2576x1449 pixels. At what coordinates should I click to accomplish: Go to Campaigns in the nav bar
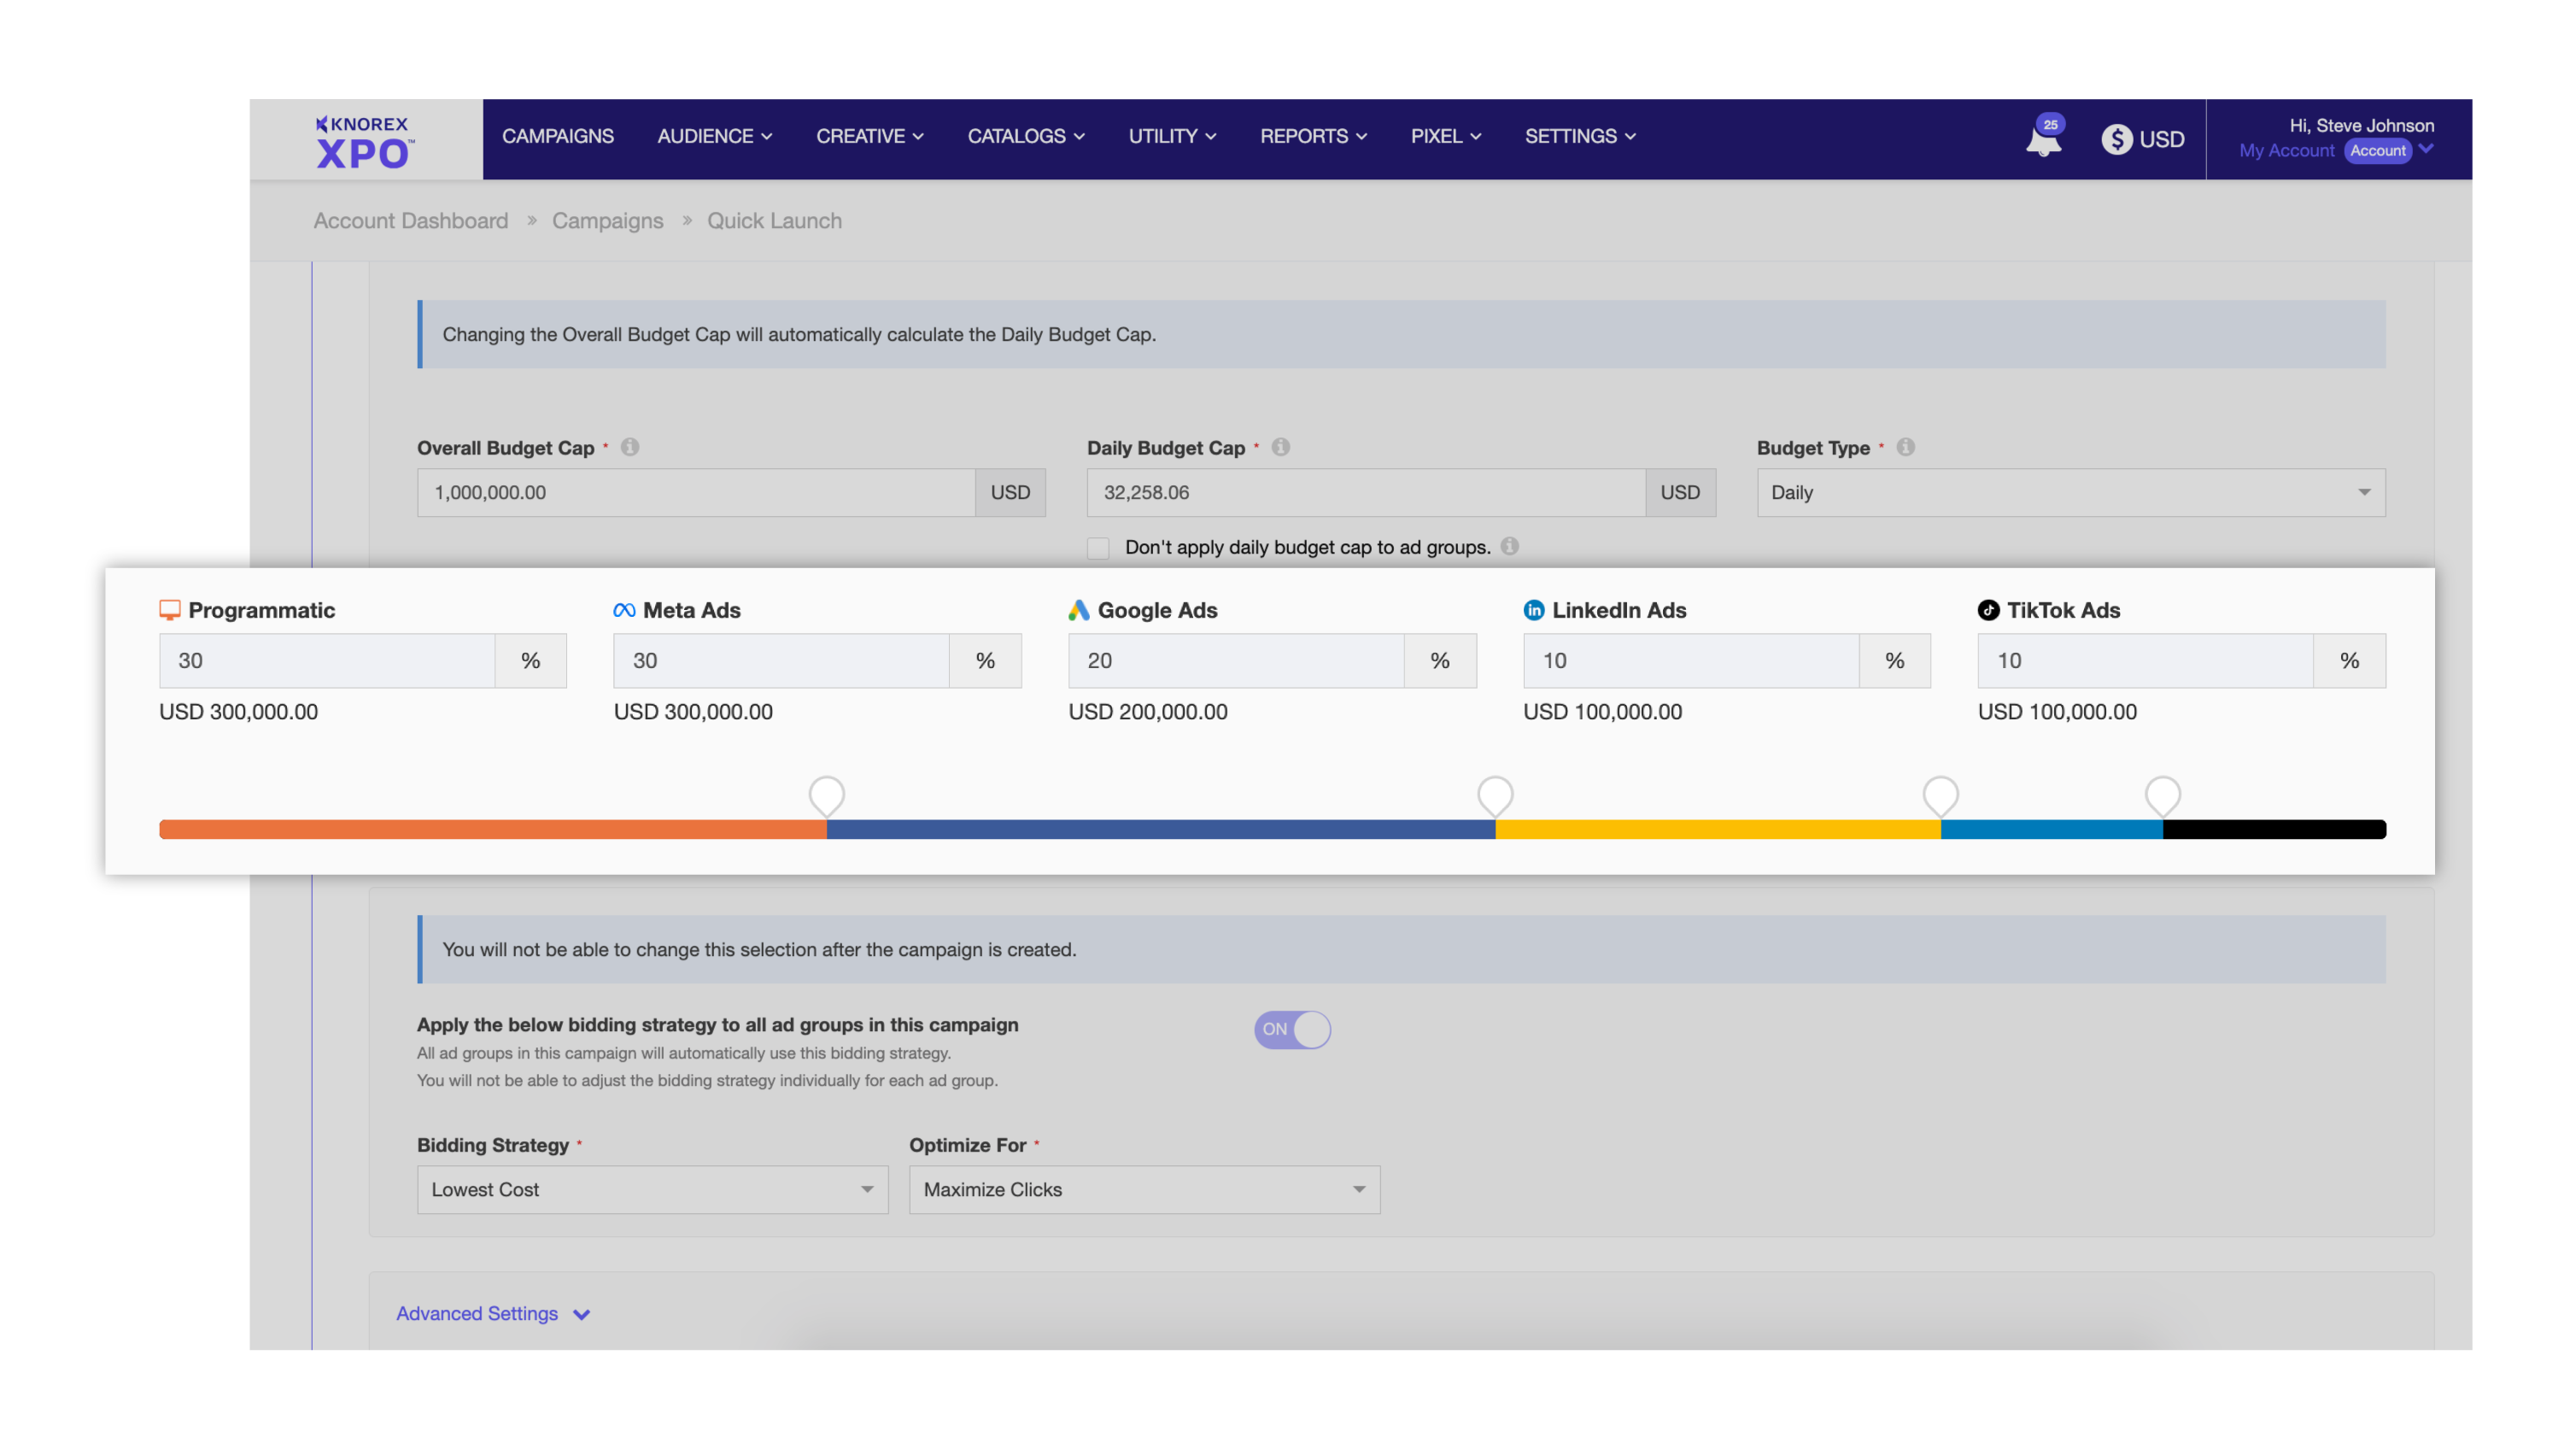click(x=558, y=136)
